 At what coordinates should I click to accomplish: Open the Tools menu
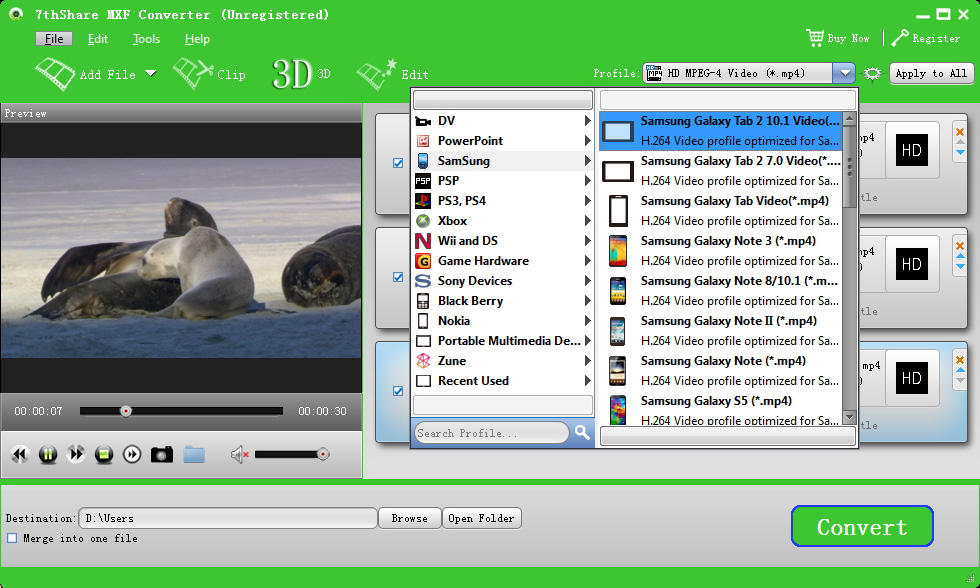click(x=146, y=39)
